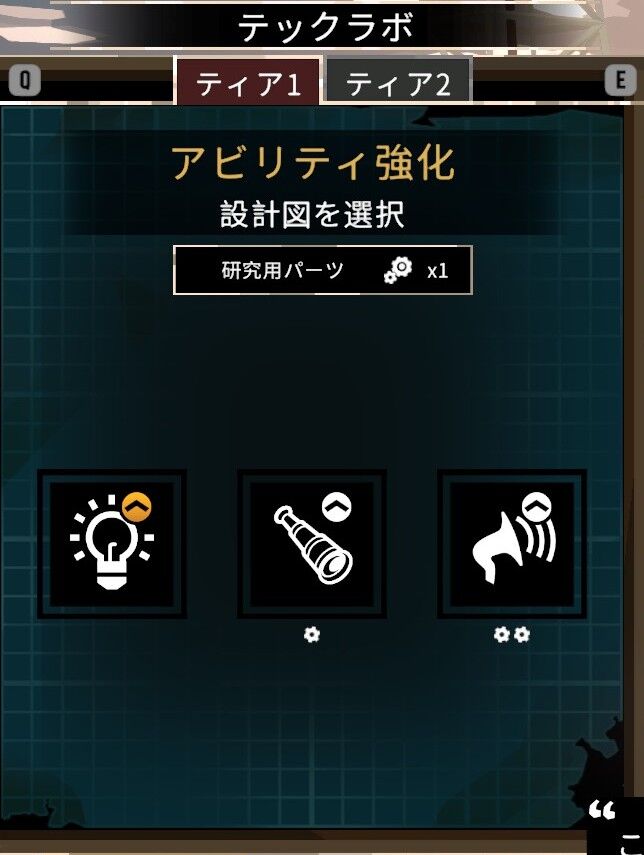
Task: Switch to the ティア2 tab
Action: pyautogui.click(x=398, y=82)
